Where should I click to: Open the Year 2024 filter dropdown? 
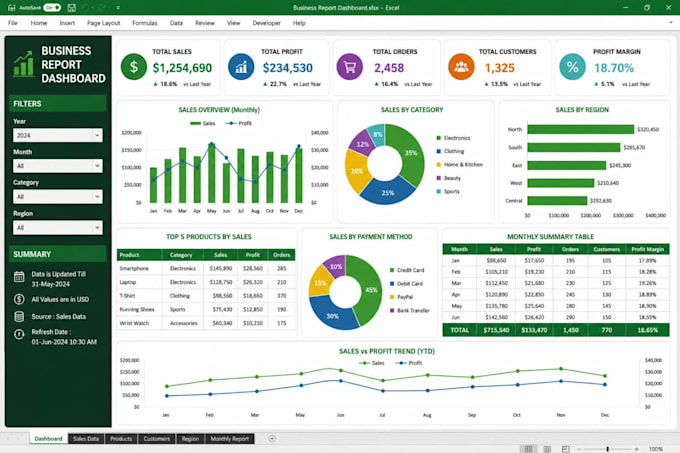coord(58,135)
